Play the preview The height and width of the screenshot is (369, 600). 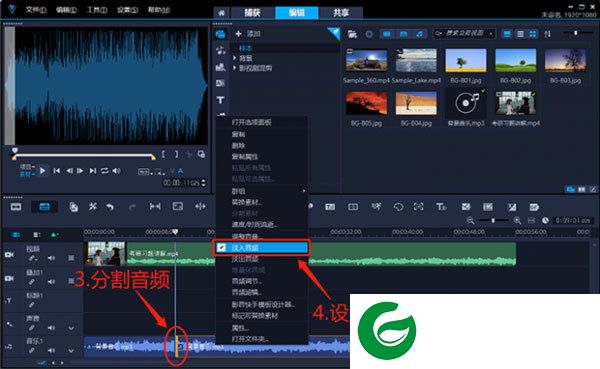point(42,171)
